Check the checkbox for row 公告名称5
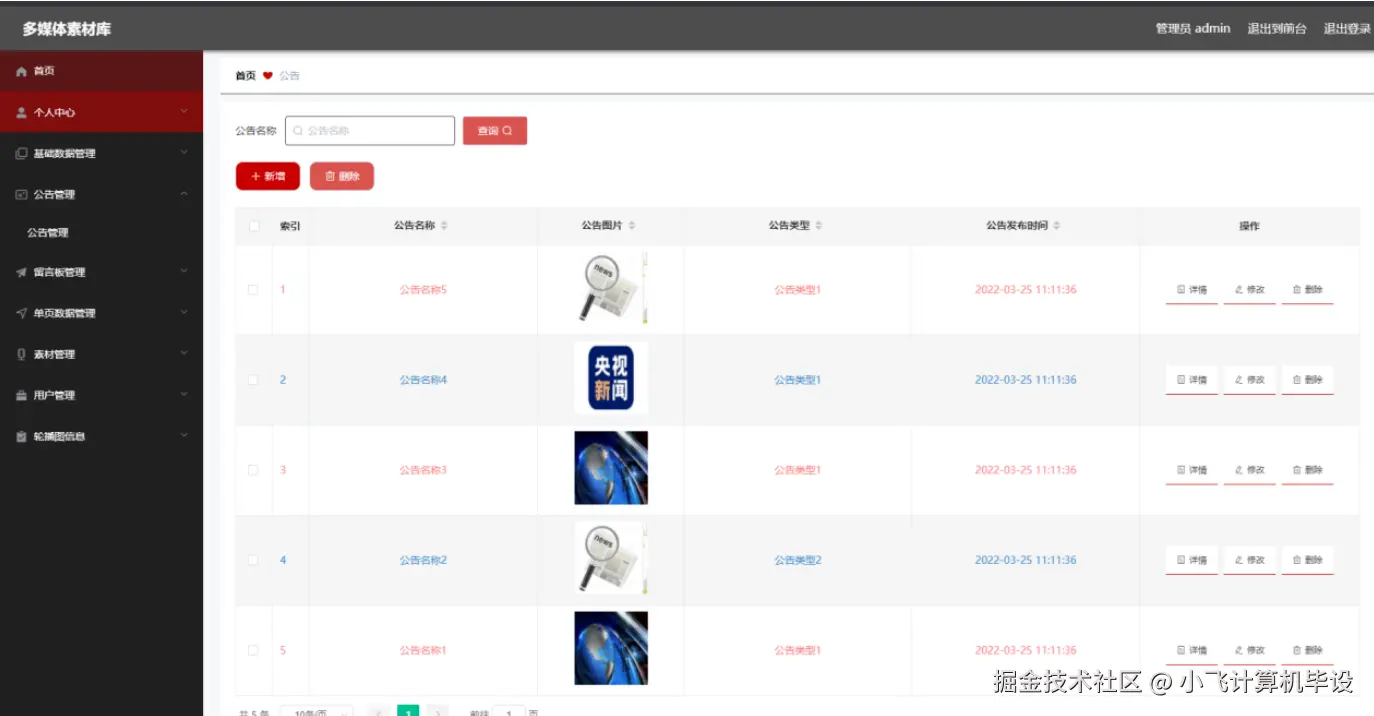 pos(253,290)
